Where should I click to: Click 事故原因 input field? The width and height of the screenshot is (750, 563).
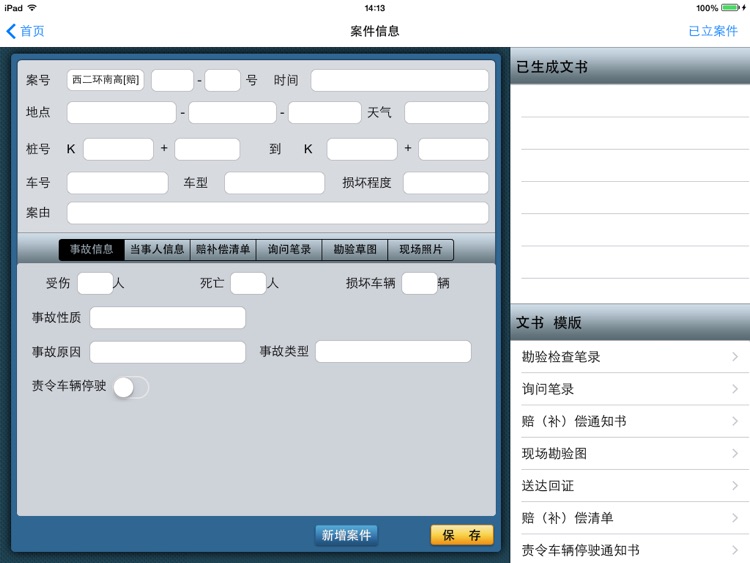click(x=167, y=352)
